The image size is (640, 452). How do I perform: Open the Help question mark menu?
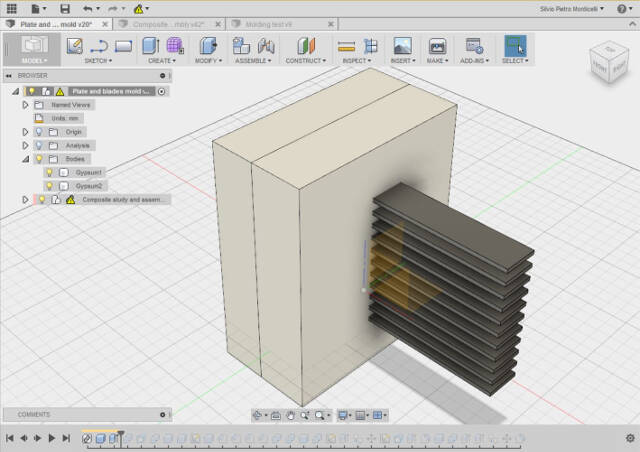(623, 9)
